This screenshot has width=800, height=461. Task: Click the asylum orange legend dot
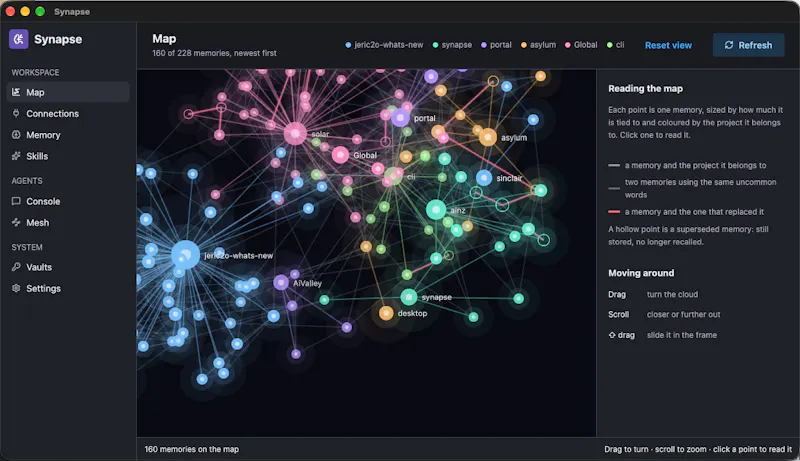523,45
